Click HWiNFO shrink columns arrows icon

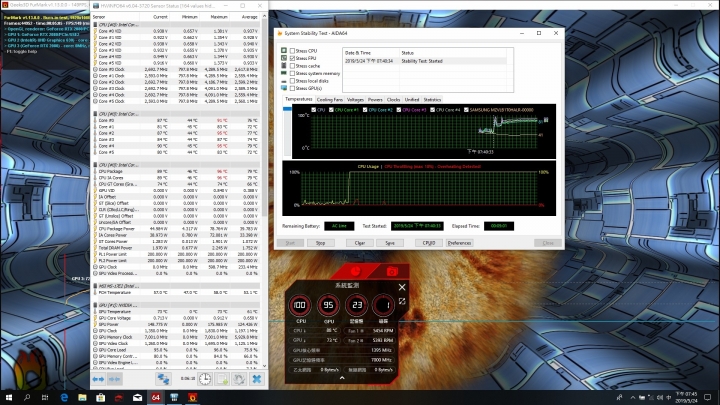click(x=114, y=379)
